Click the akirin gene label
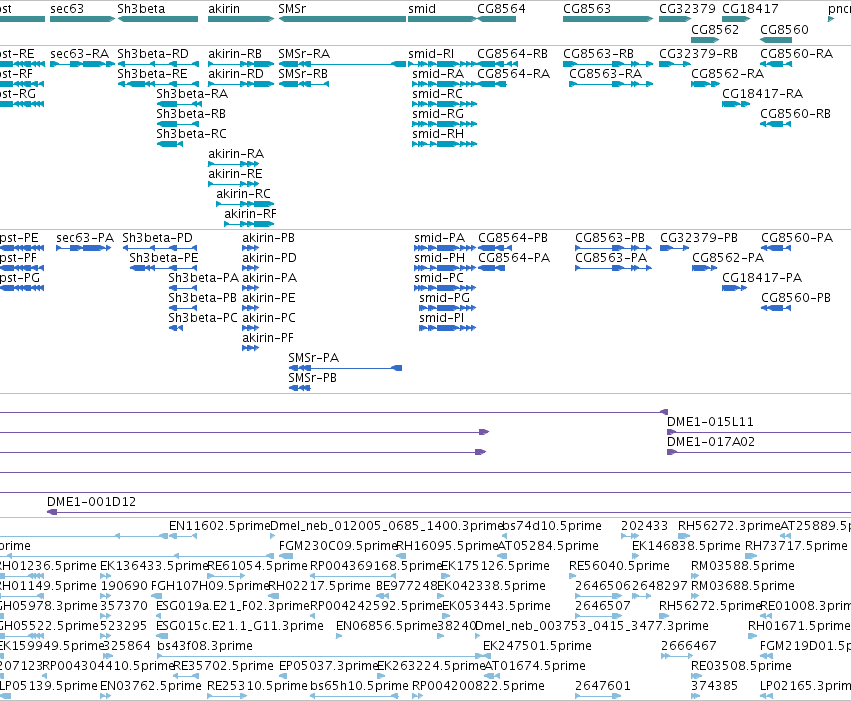The height and width of the screenshot is (701, 851). [x=224, y=9]
